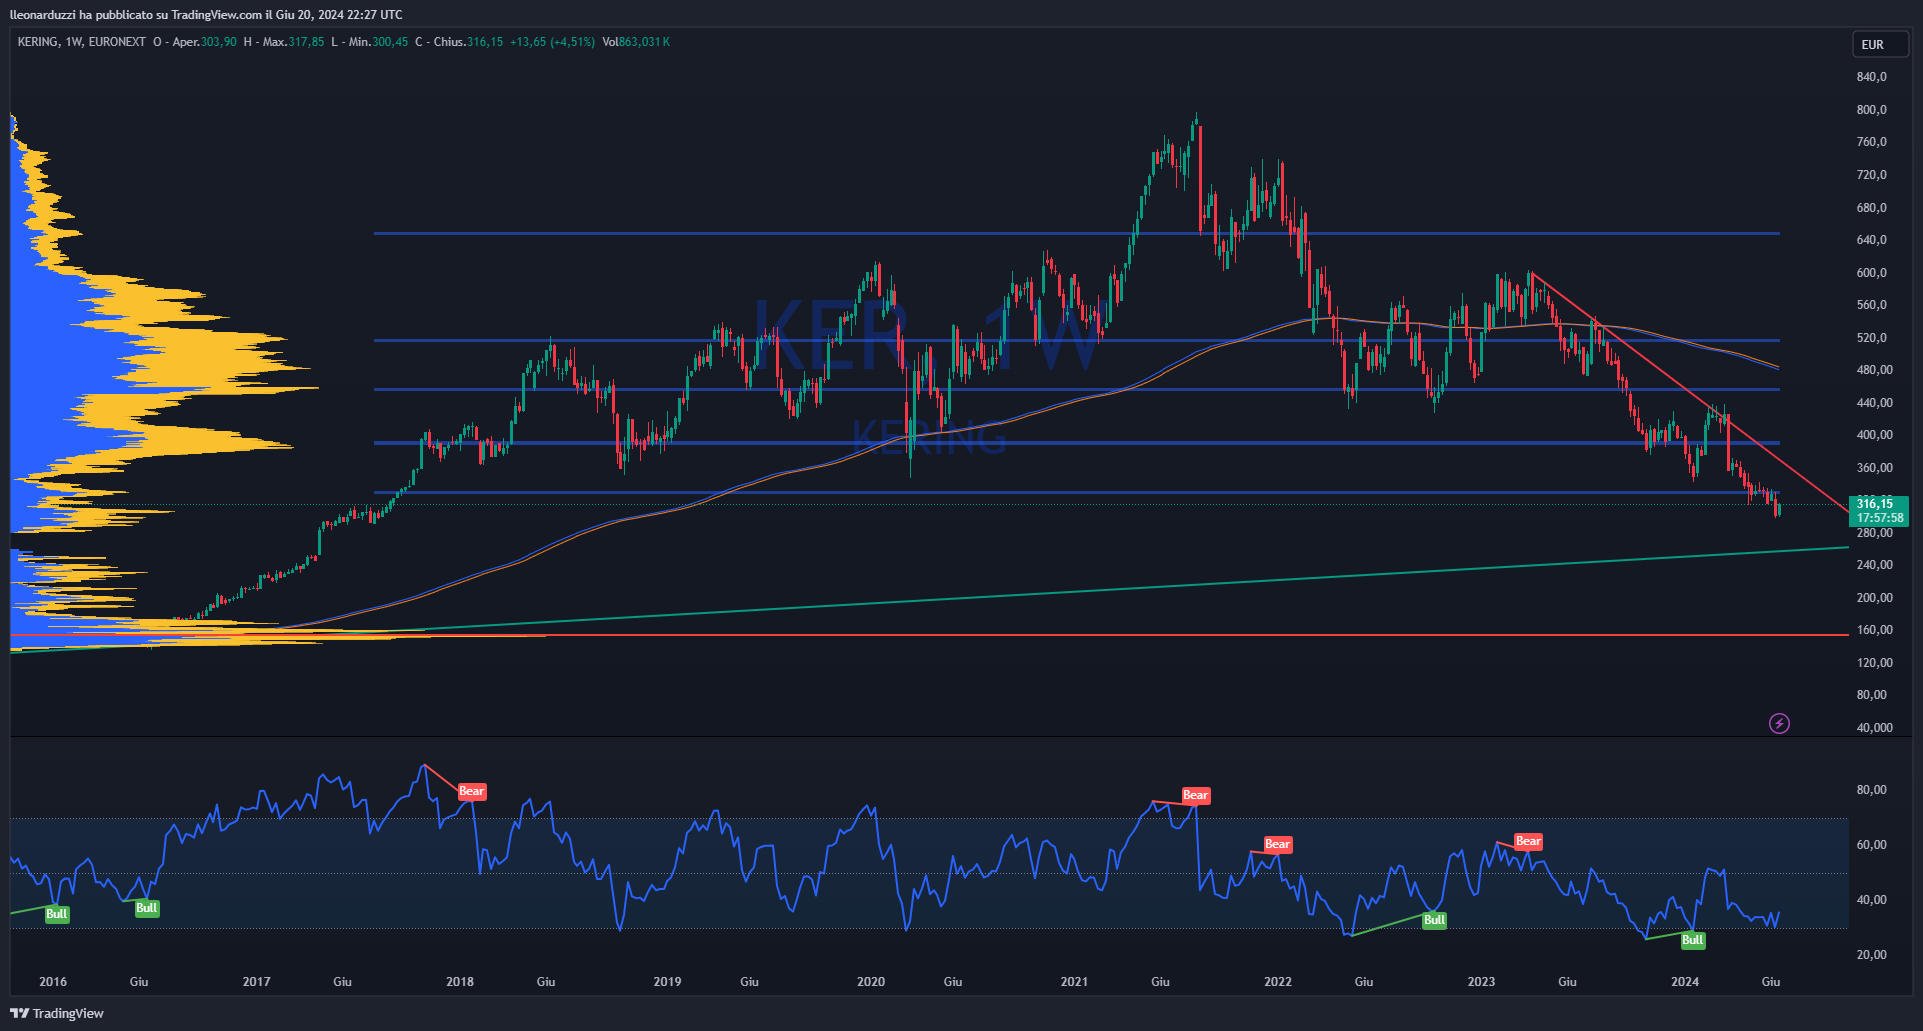Click the 40,000 price axis label

click(x=1875, y=727)
